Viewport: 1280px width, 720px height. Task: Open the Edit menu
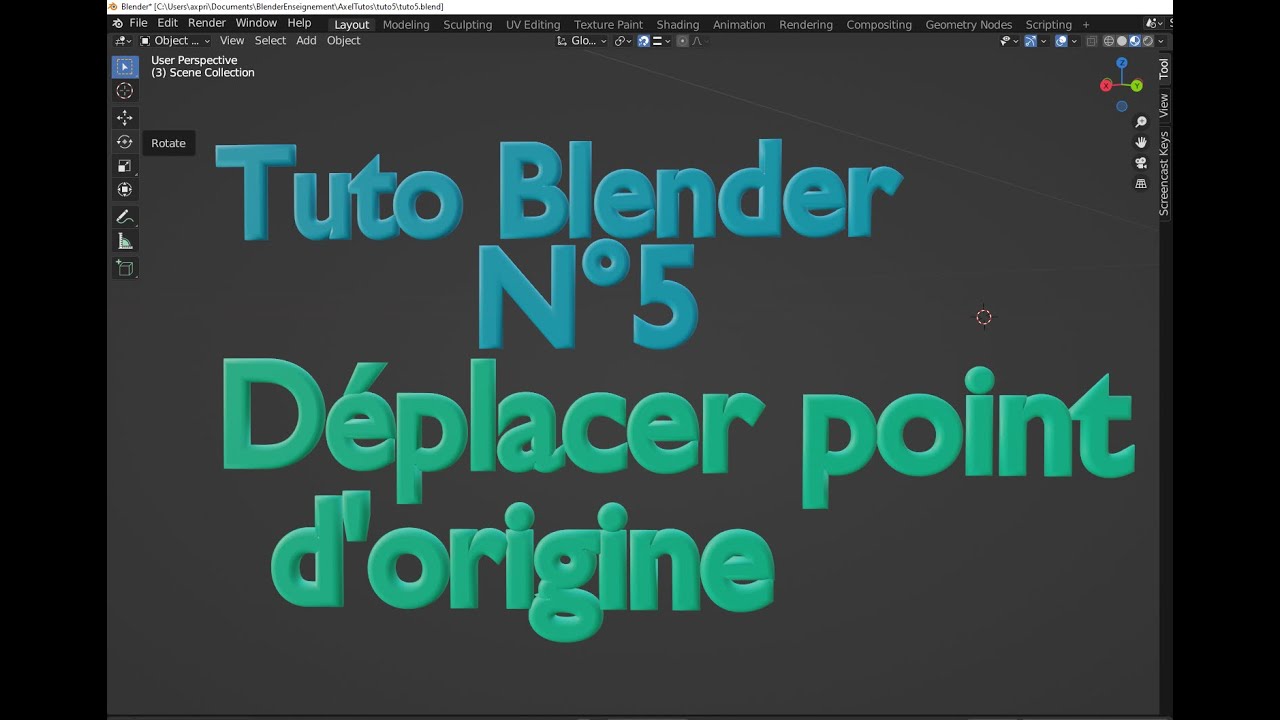click(168, 23)
